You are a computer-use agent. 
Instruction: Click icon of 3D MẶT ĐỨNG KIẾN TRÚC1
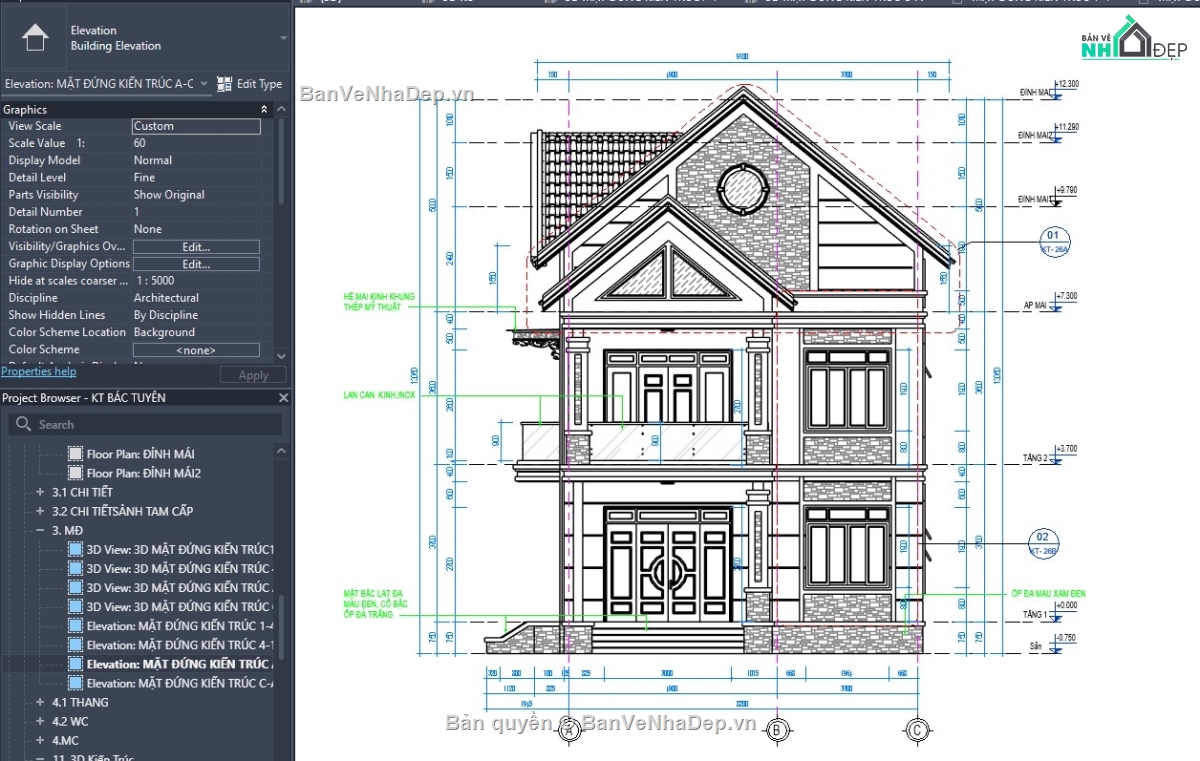[x=75, y=550]
